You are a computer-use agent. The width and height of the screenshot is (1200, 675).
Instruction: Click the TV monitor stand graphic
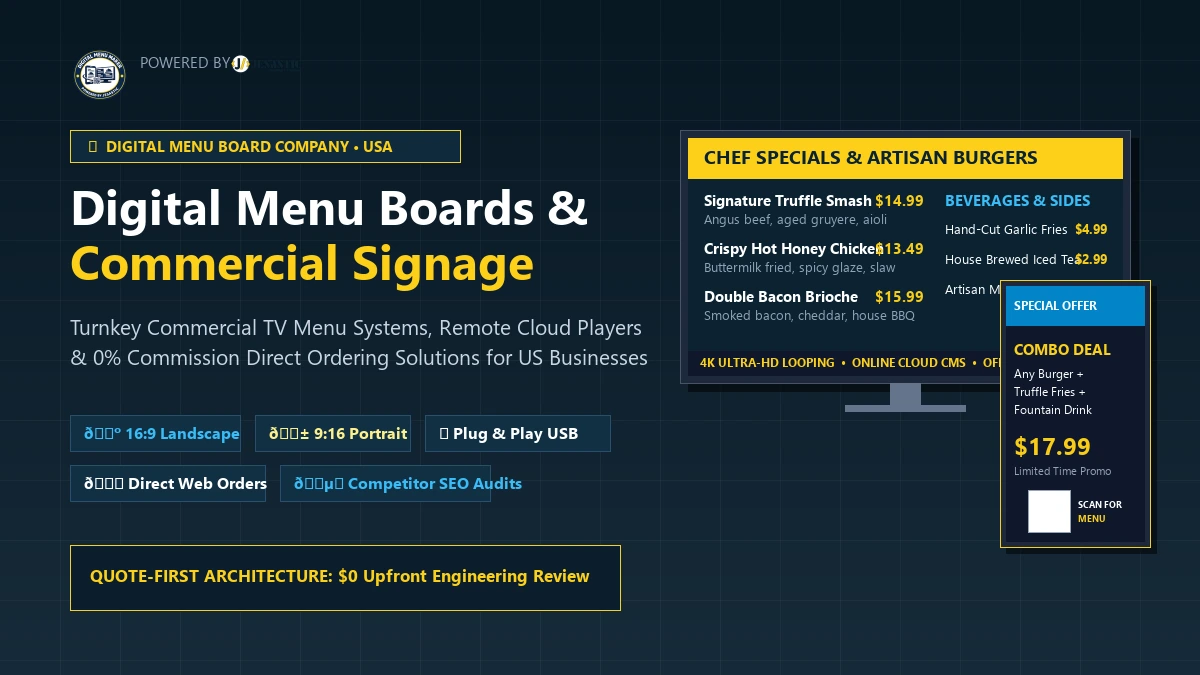coord(905,397)
